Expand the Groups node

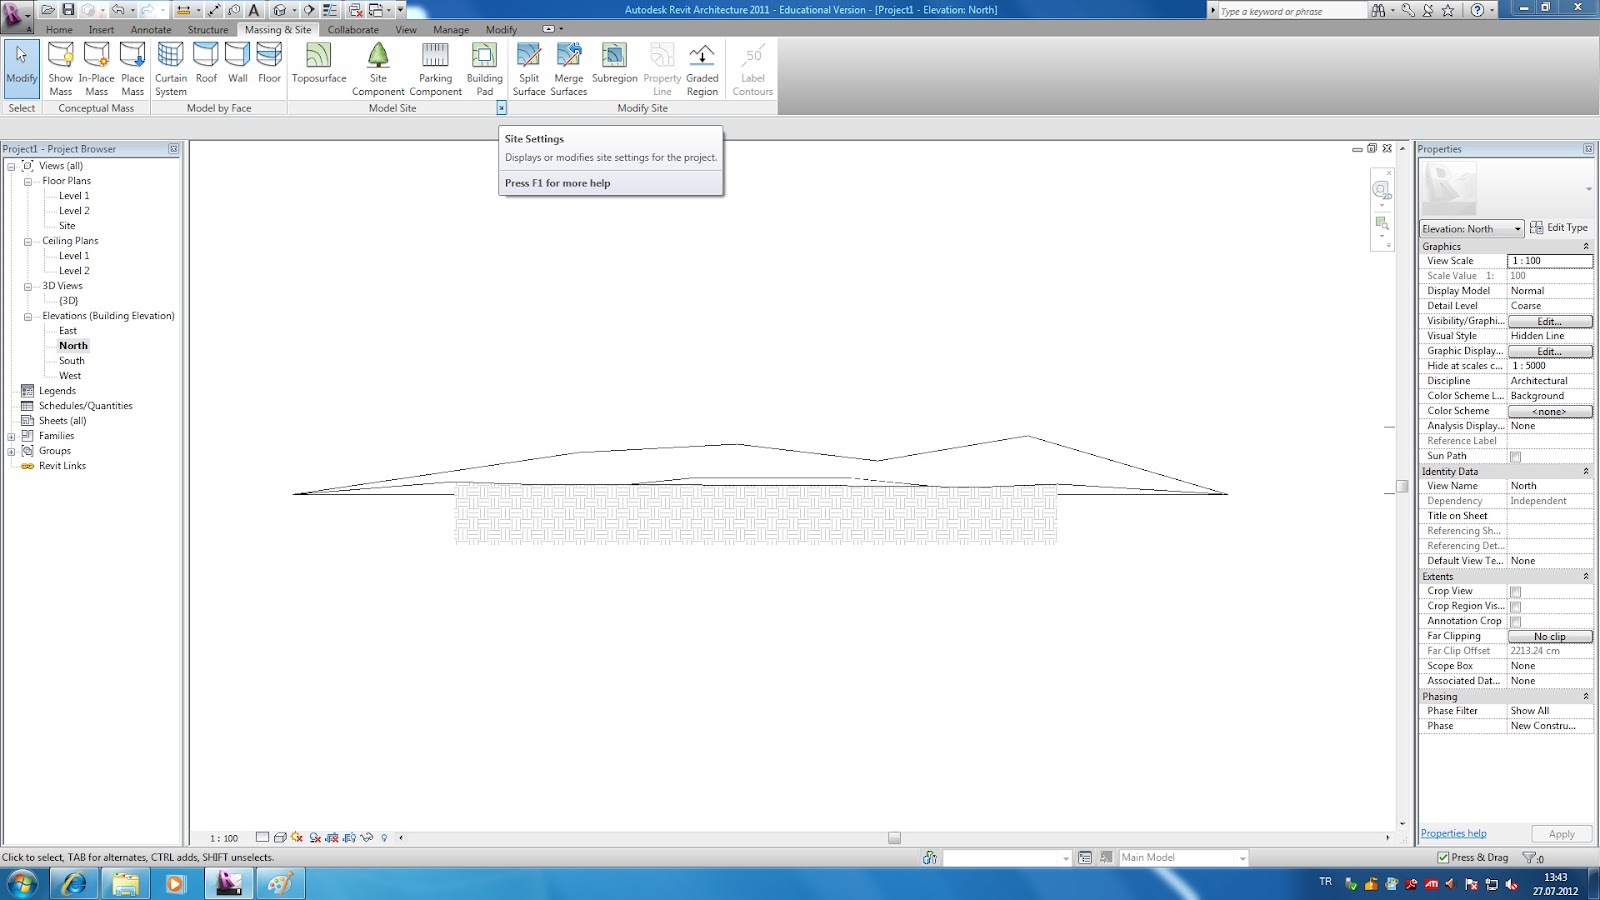[x=12, y=451]
